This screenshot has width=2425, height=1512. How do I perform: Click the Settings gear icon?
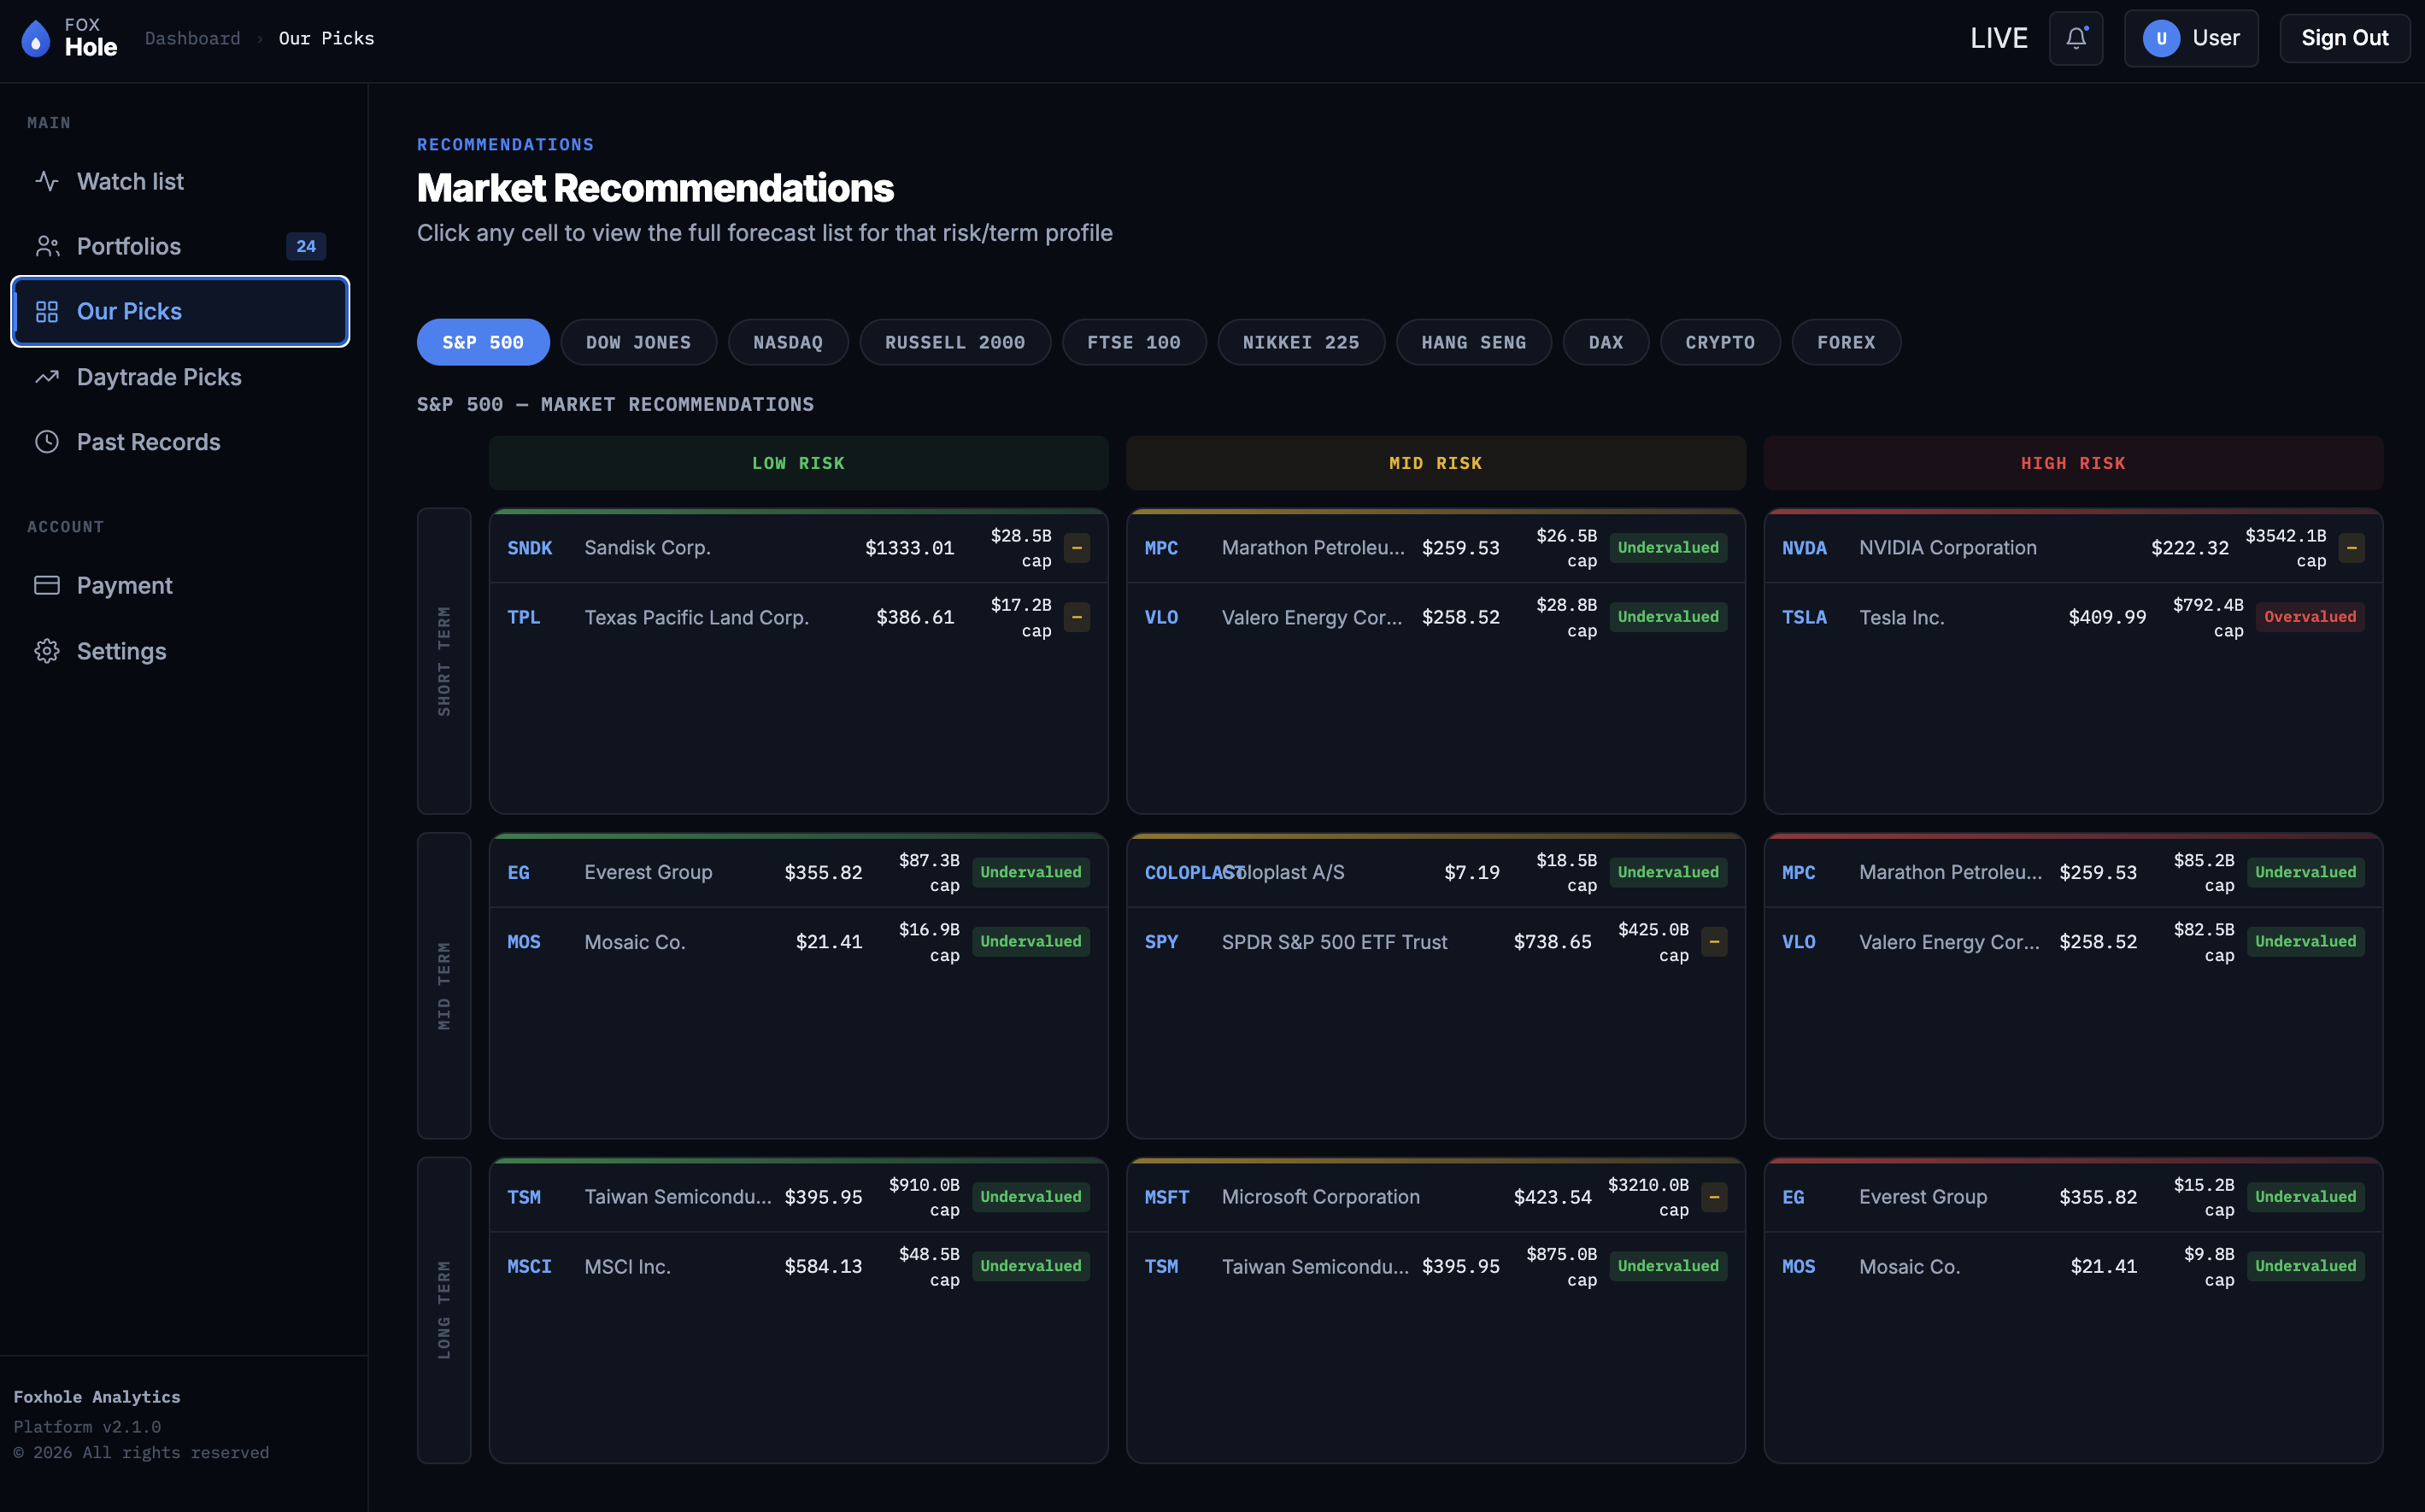click(47, 651)
